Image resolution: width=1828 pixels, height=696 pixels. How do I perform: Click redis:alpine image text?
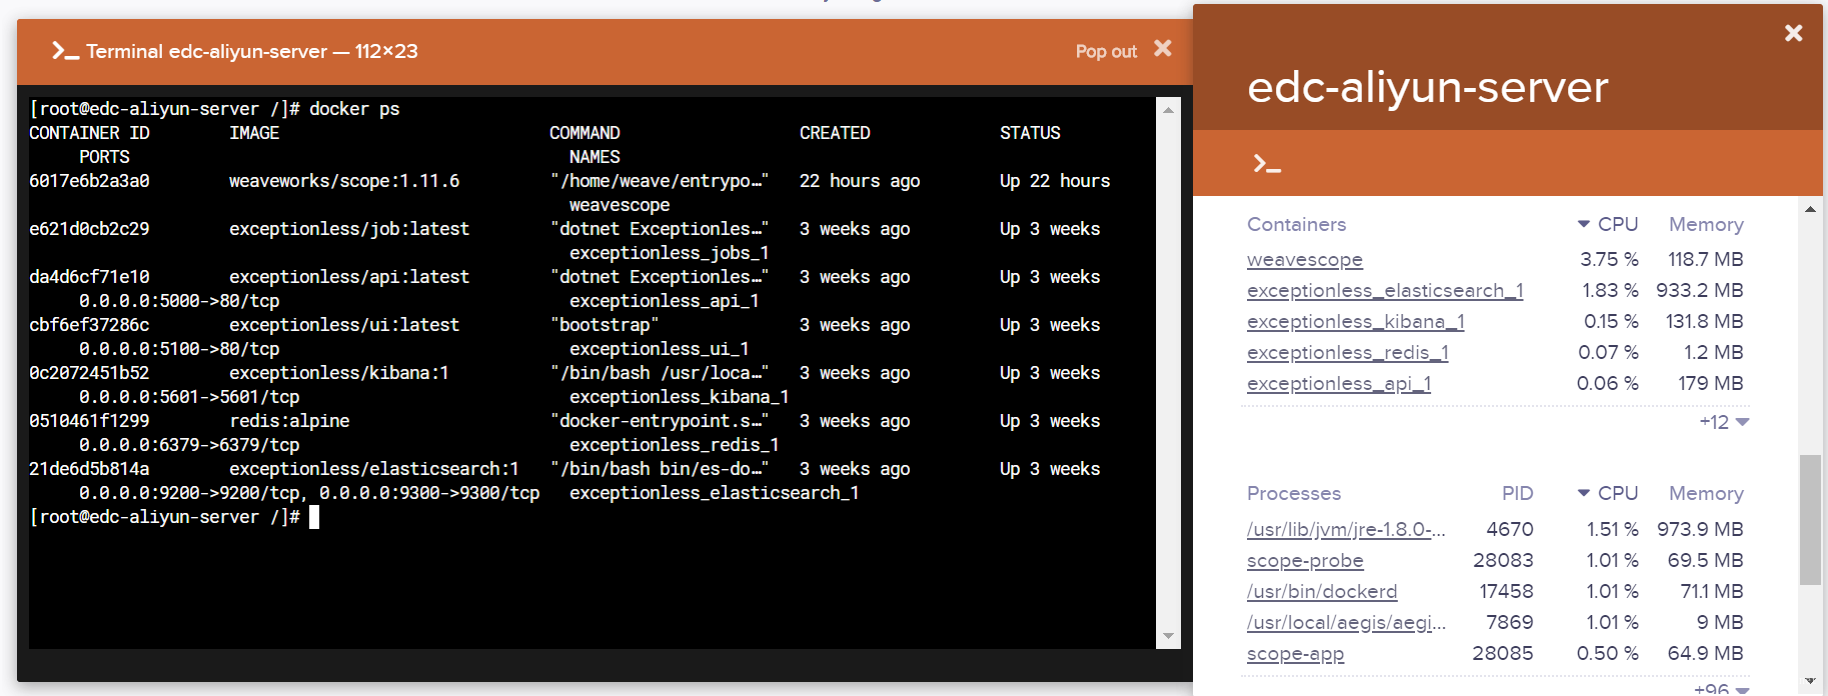click(289, 421)
